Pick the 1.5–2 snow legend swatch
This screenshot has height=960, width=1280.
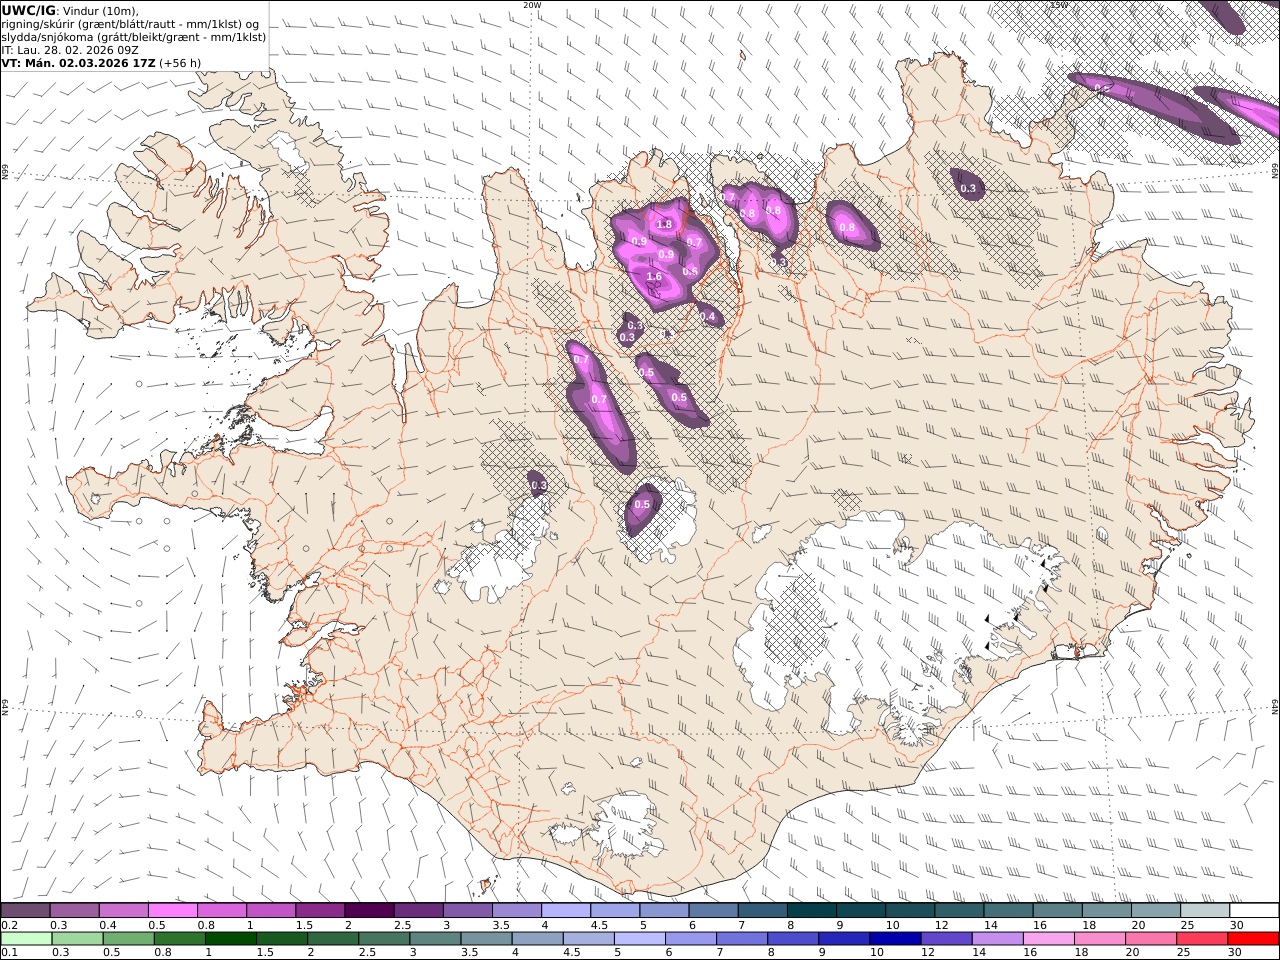320,910
